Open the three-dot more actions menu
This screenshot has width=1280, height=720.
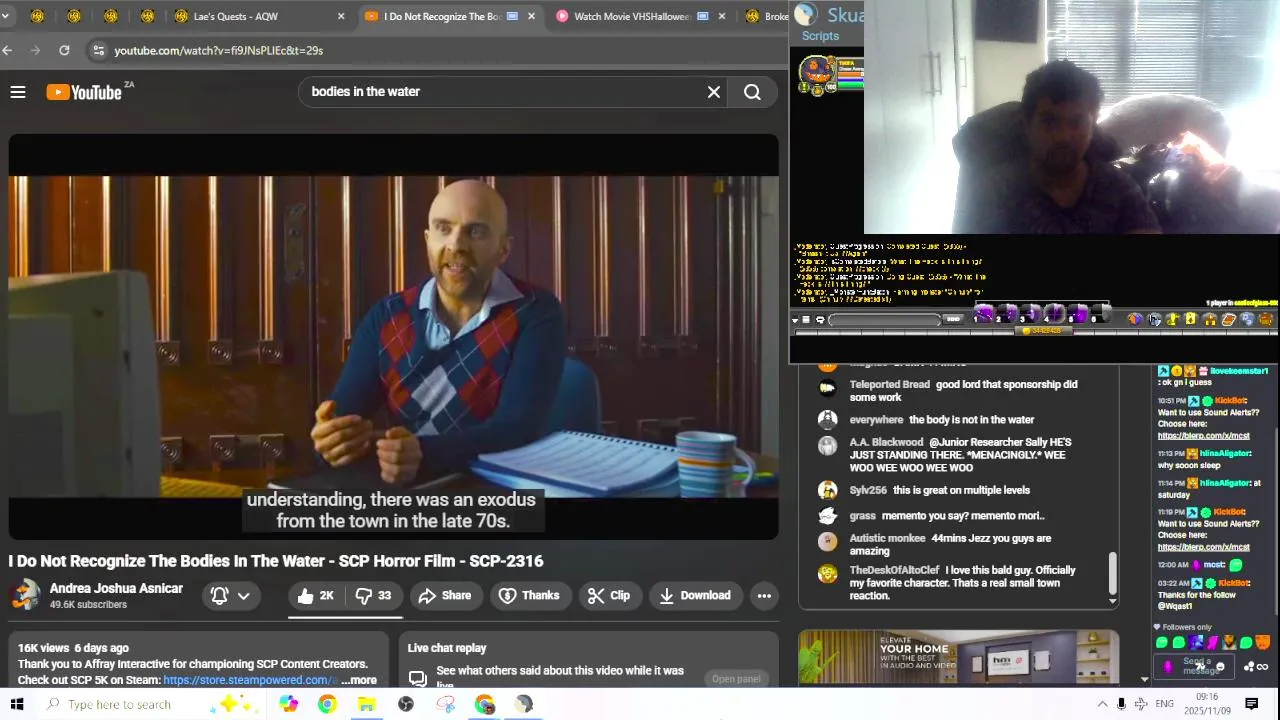764,596
